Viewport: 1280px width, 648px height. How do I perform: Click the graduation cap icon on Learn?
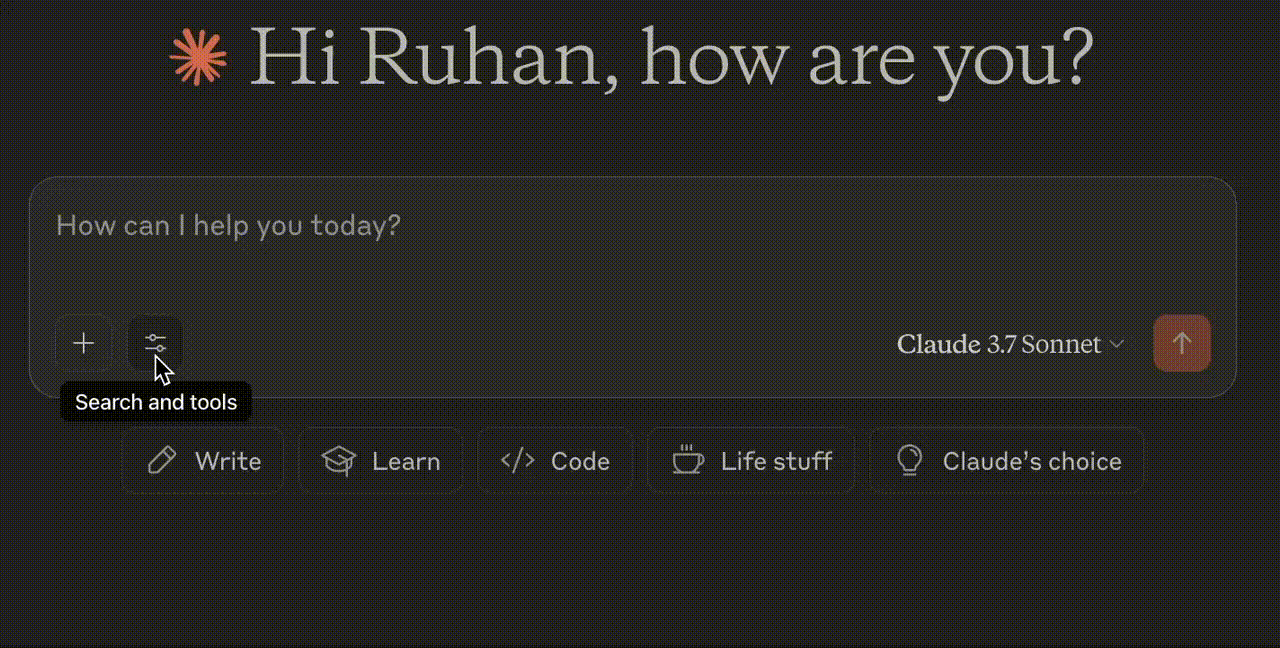pyautogui.click(x=339, y=461)
